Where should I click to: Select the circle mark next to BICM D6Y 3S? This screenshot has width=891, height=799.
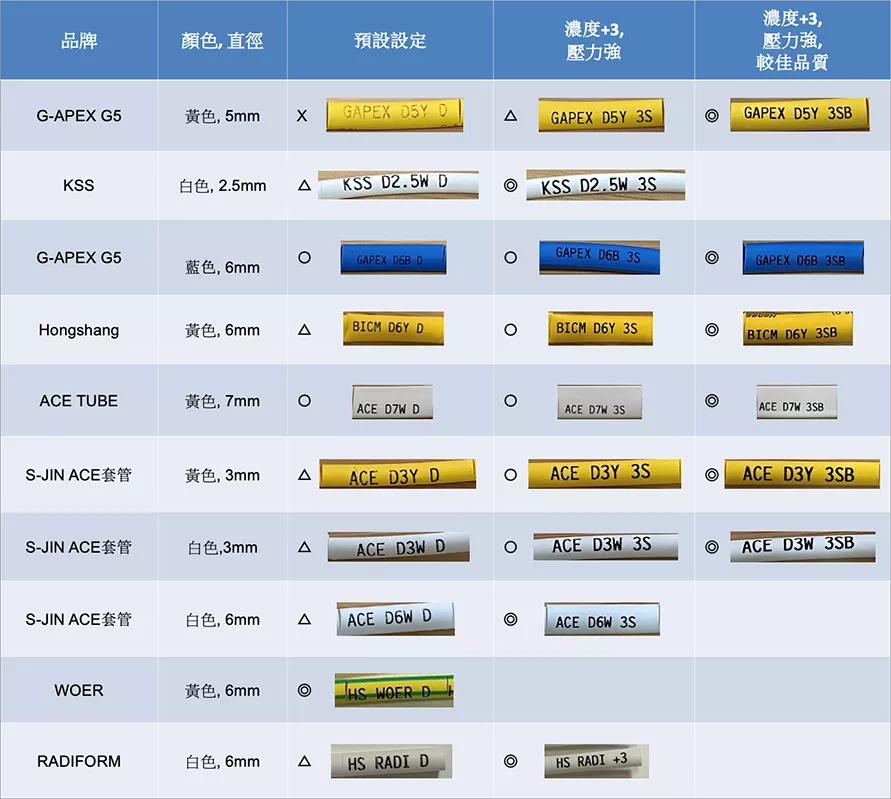510,329
